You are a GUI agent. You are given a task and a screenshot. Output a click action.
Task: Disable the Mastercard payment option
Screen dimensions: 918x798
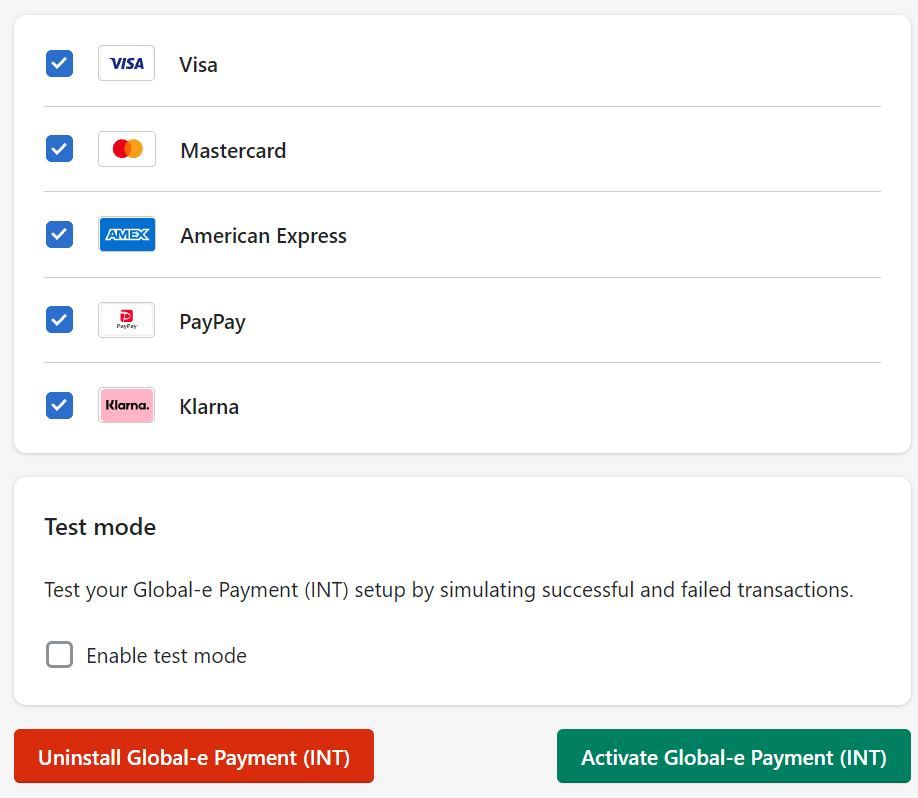[x=59, y=148]
